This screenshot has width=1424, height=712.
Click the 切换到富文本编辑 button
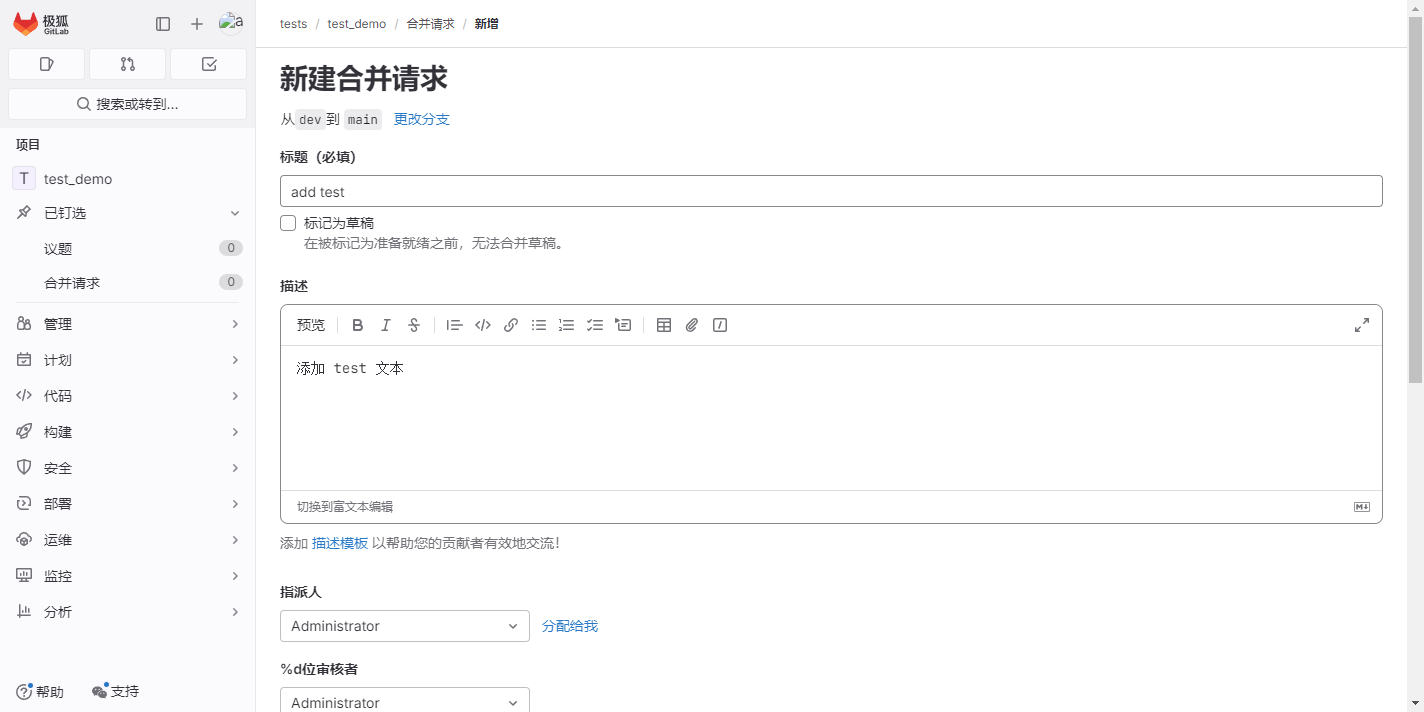coord(345,507)
